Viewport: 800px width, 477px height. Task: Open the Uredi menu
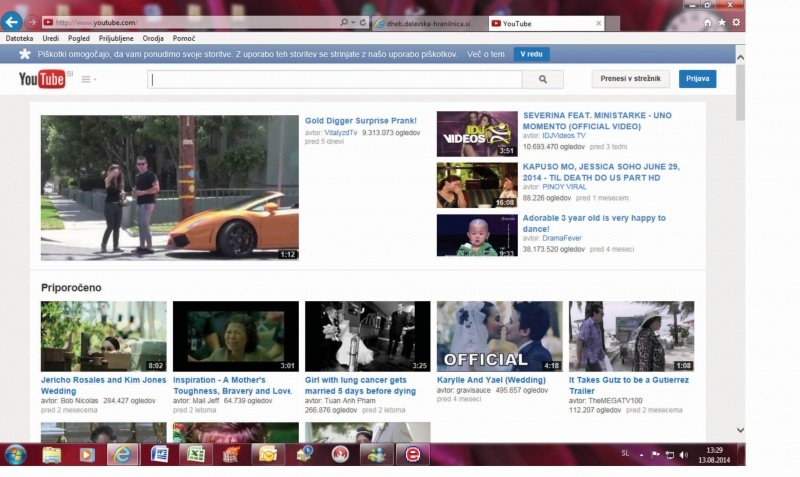pyautogui.click(x=51, y=38)
